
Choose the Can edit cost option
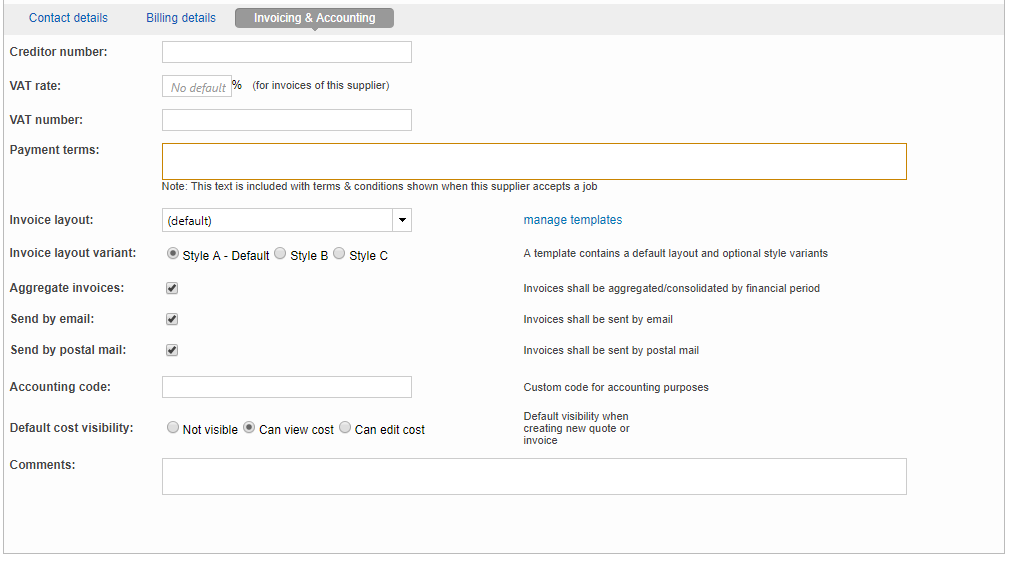(345, 428)
